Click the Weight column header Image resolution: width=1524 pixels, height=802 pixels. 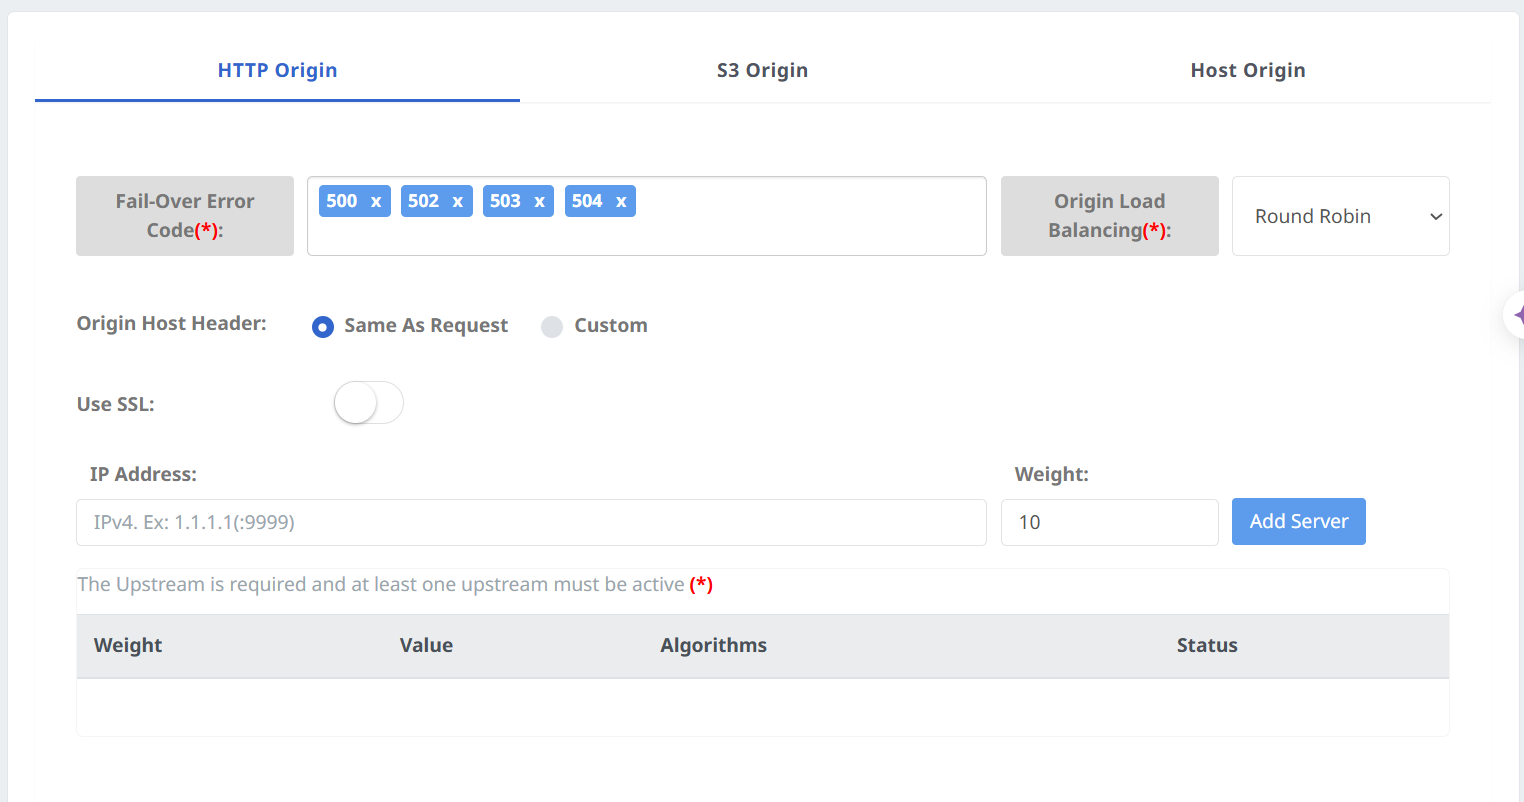click(x=128, y=646)
